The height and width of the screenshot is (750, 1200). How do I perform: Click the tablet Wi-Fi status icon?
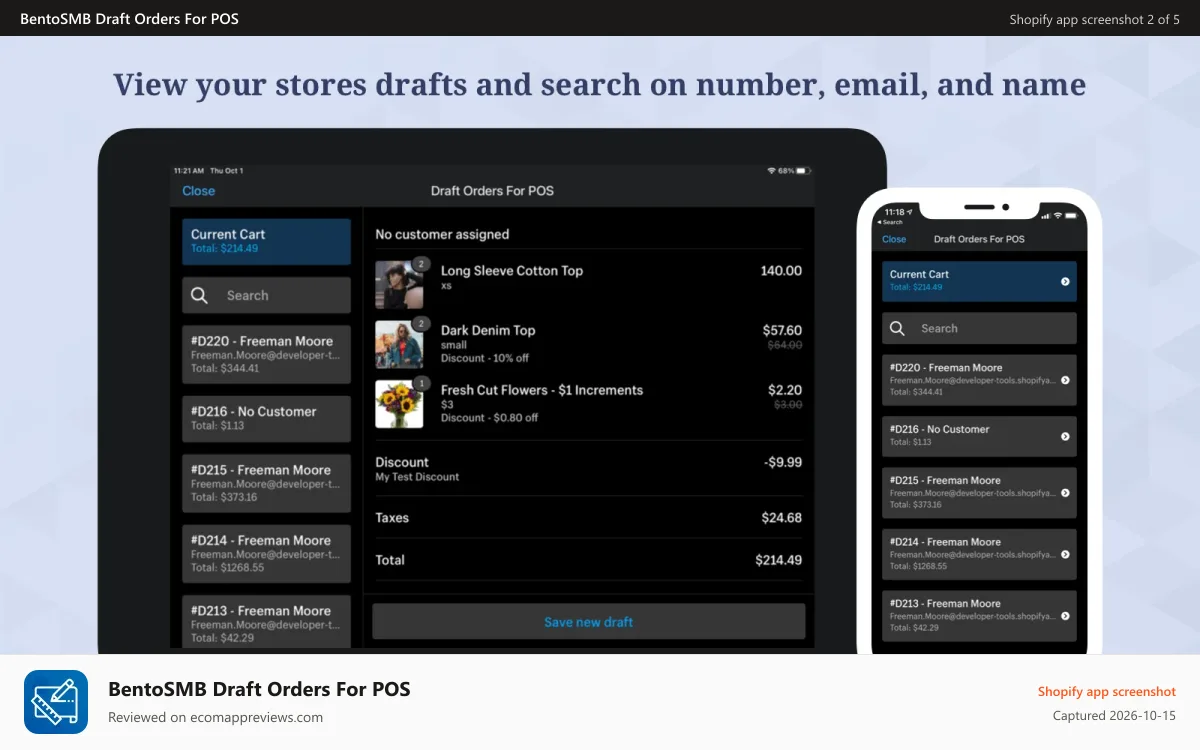771,171
